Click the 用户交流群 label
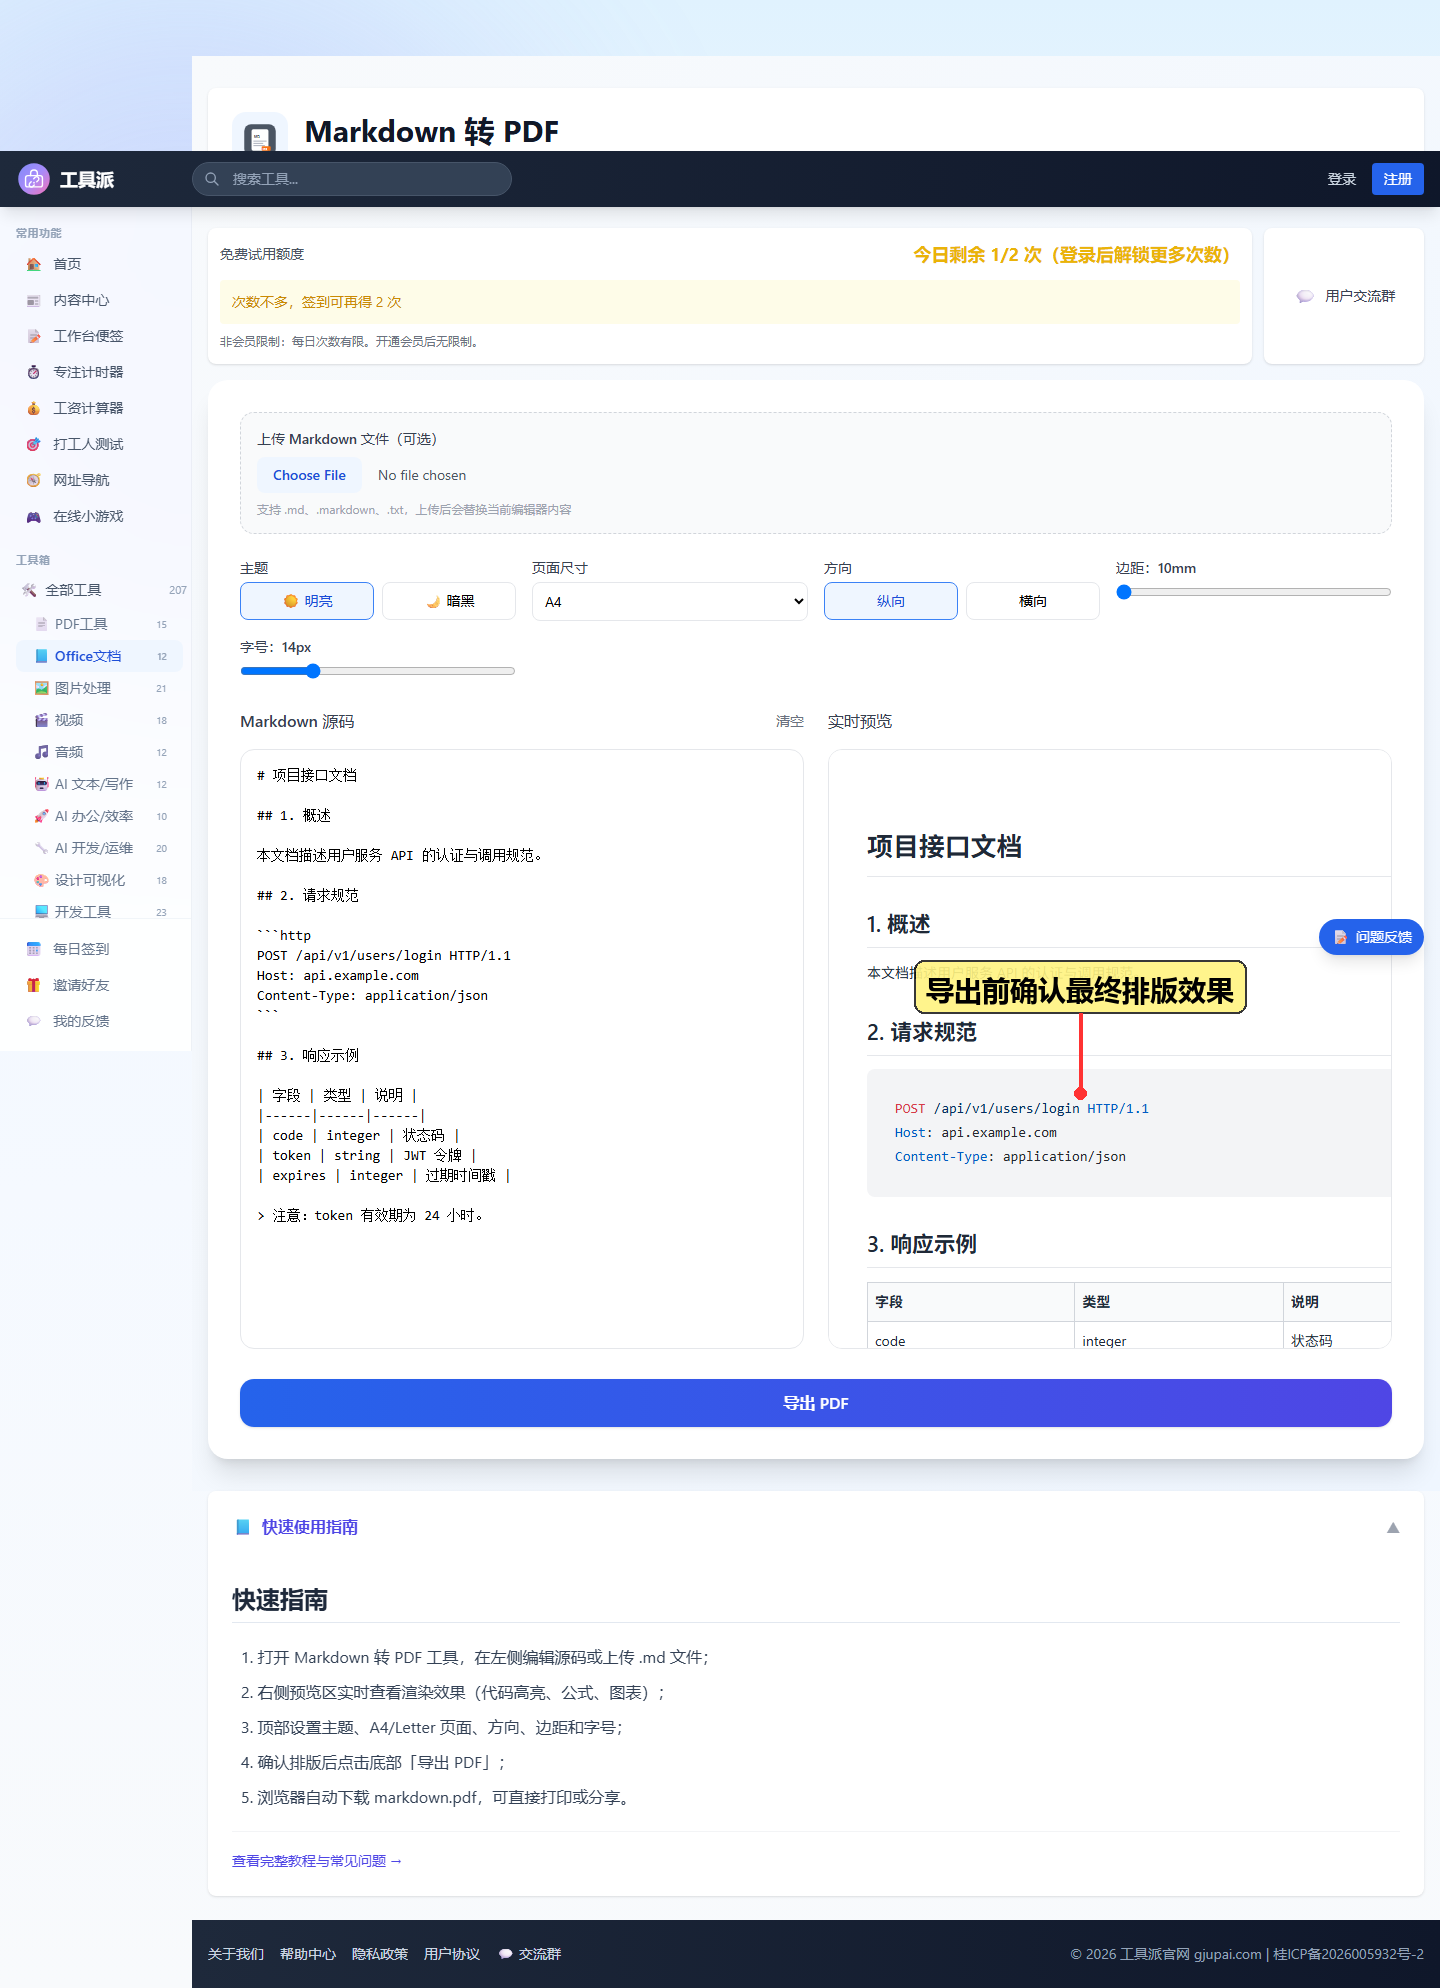1440x1988 pixels. click(1360, 296)
